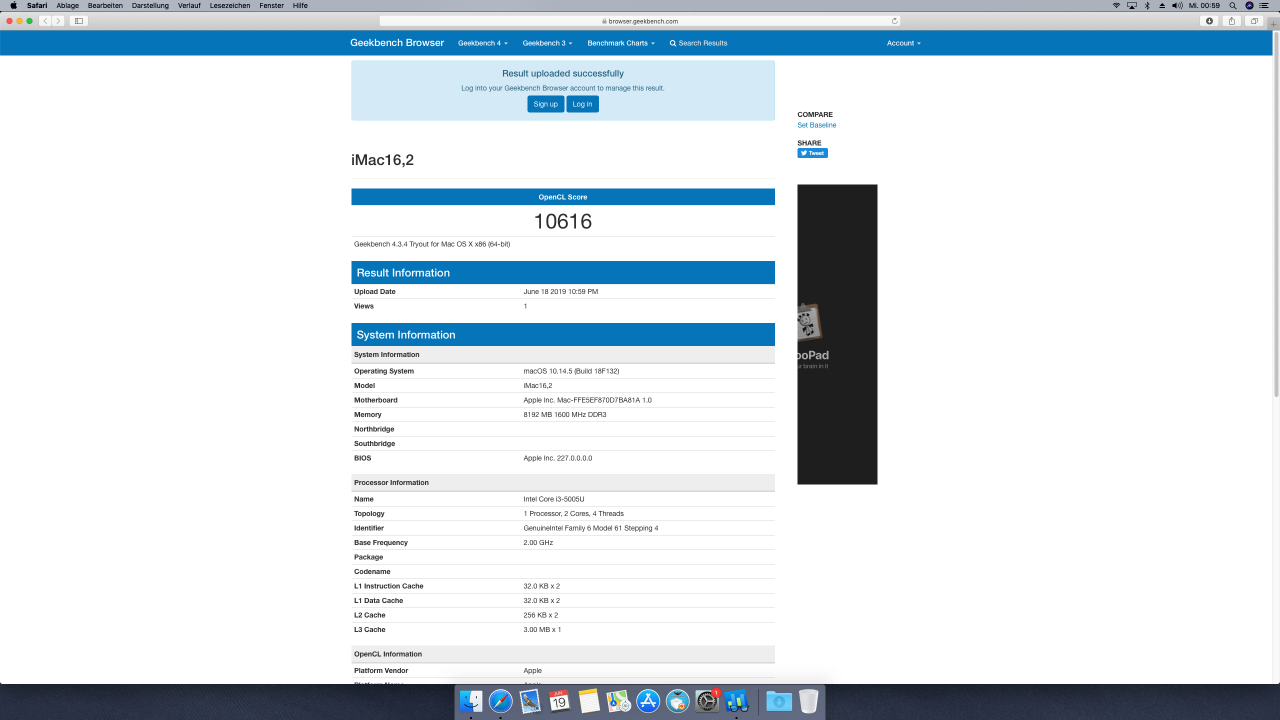Toggle the Safari sidebar button
Image resolution: width=1280 pixels, height=720 pixels.
pyautogui.click(x=79, y=20)
